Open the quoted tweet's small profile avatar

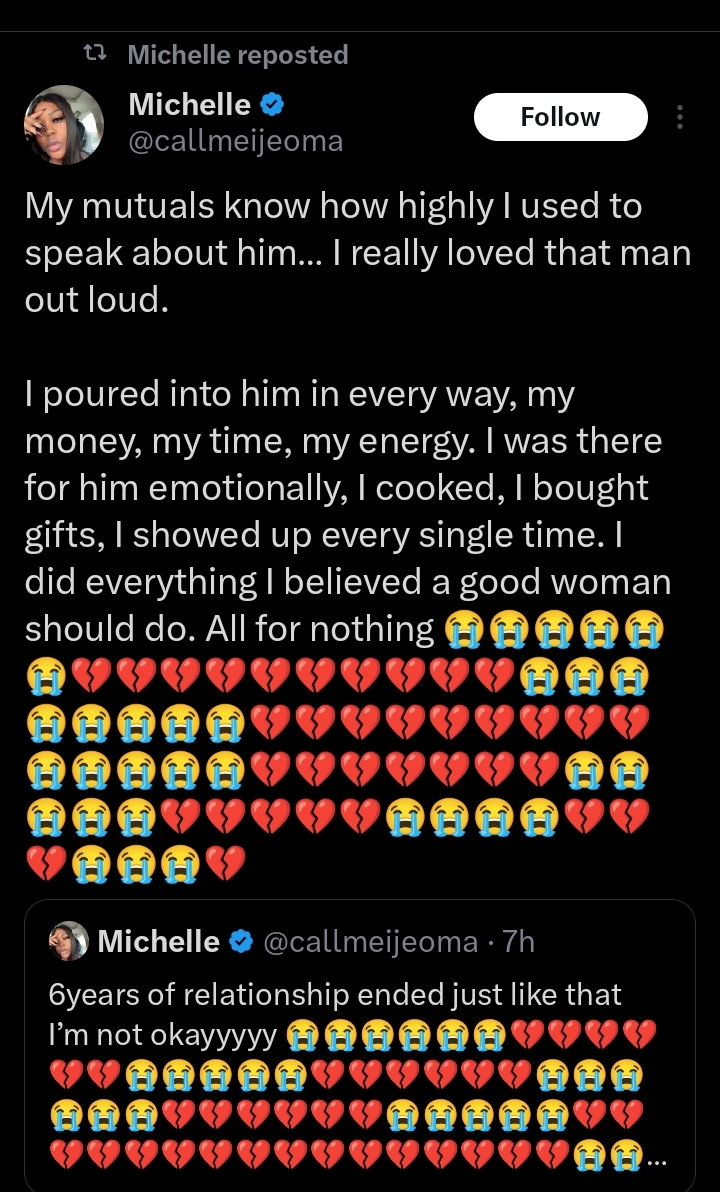point(69,941)
